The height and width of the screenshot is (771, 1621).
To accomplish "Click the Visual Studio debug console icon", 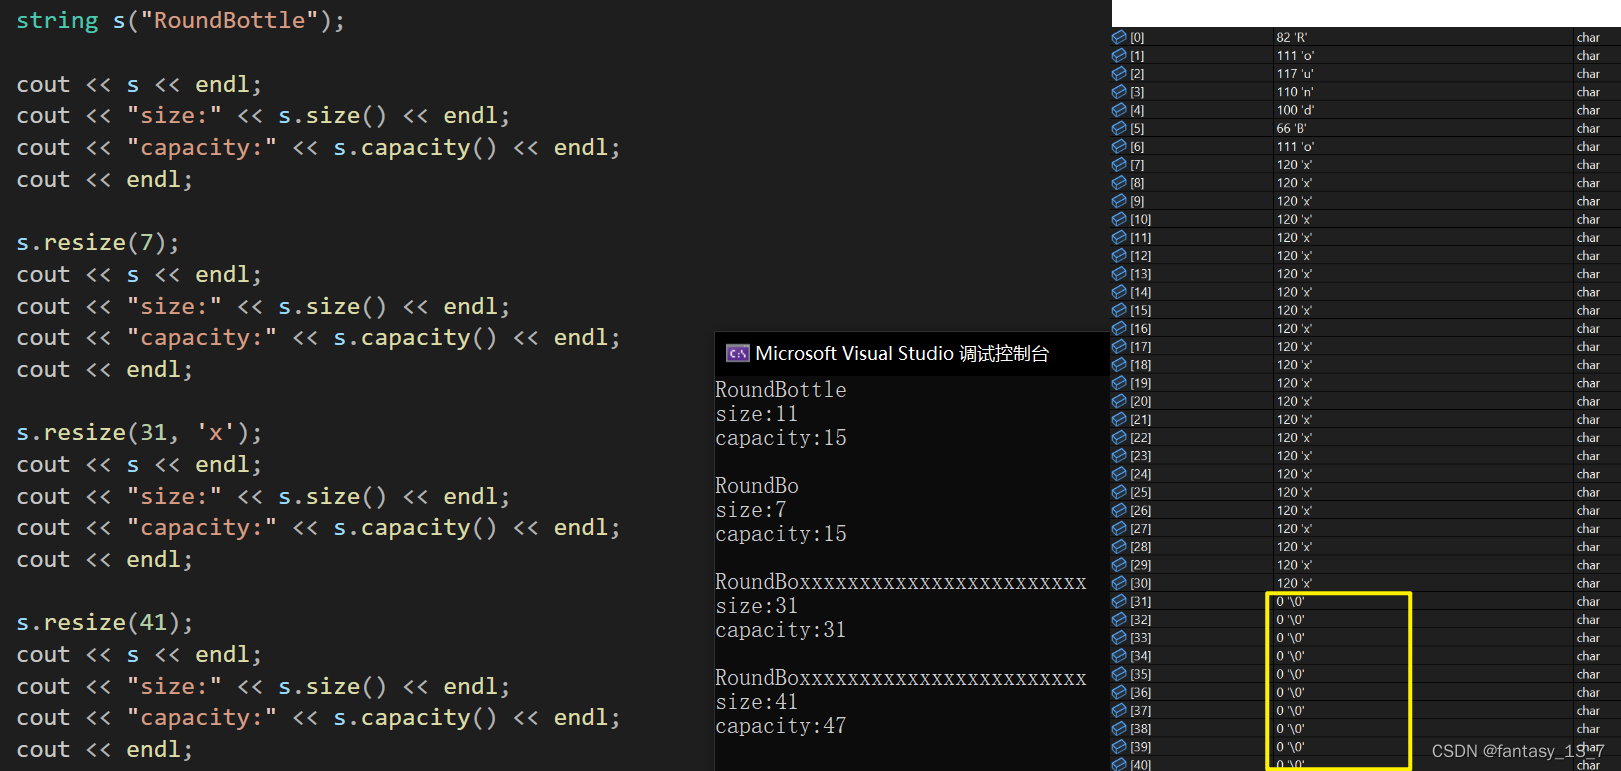I will click(738, 353).
